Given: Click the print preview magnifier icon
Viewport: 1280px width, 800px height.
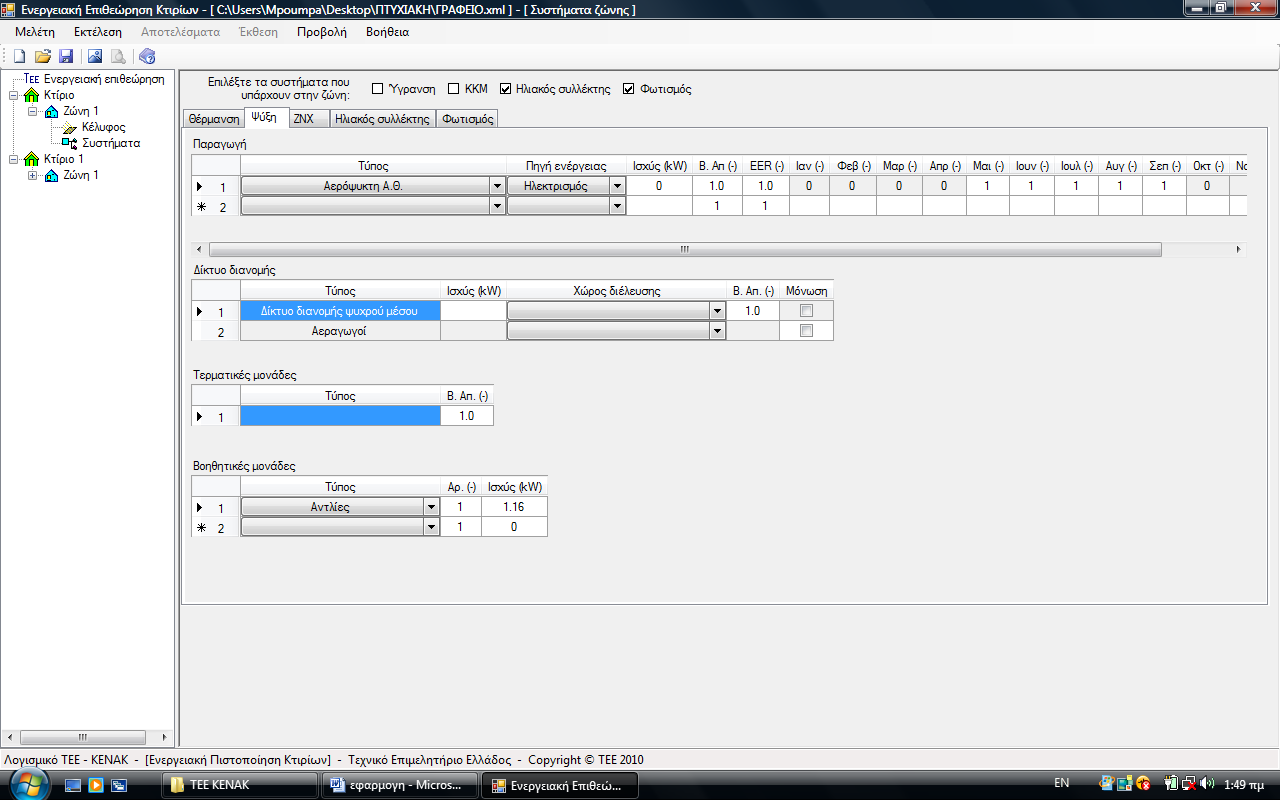Looking at the screenshot, I should click(x=118, y=56).
